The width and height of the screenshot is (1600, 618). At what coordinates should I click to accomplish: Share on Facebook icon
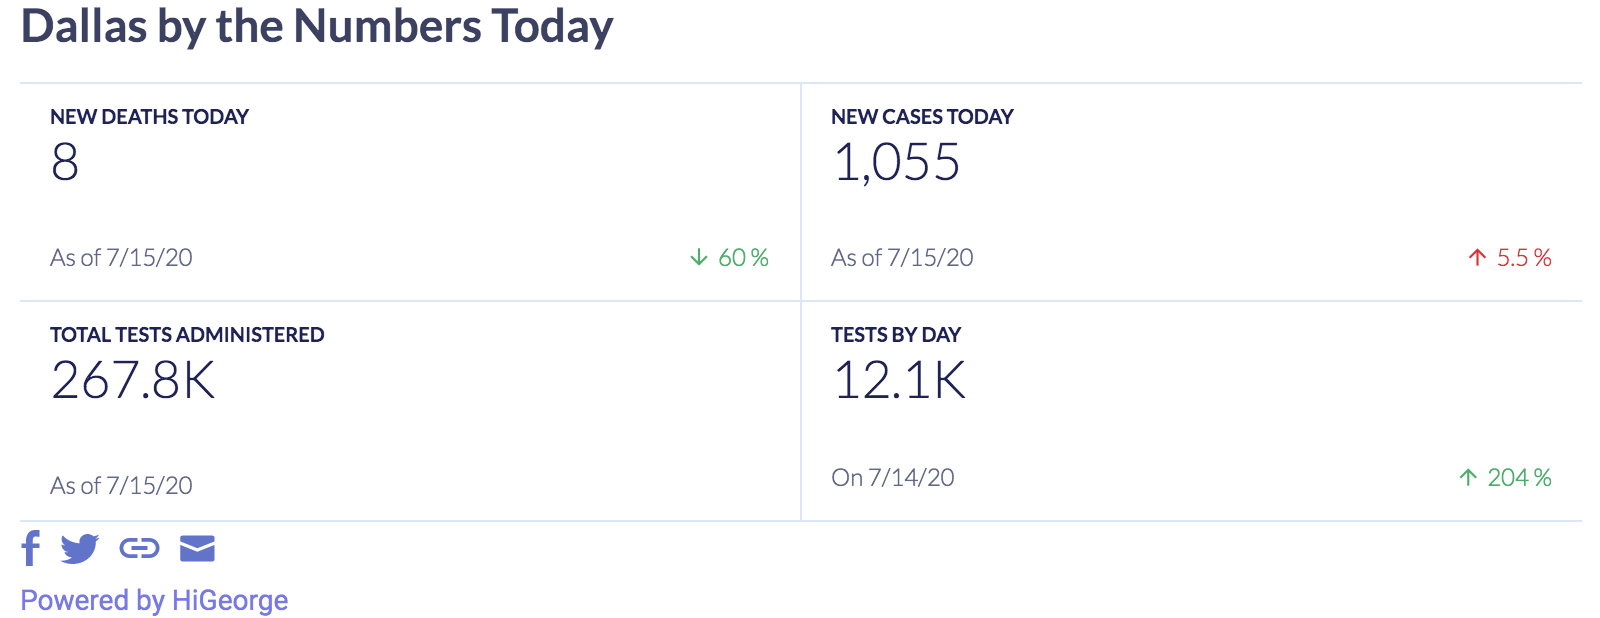[31, 548]
